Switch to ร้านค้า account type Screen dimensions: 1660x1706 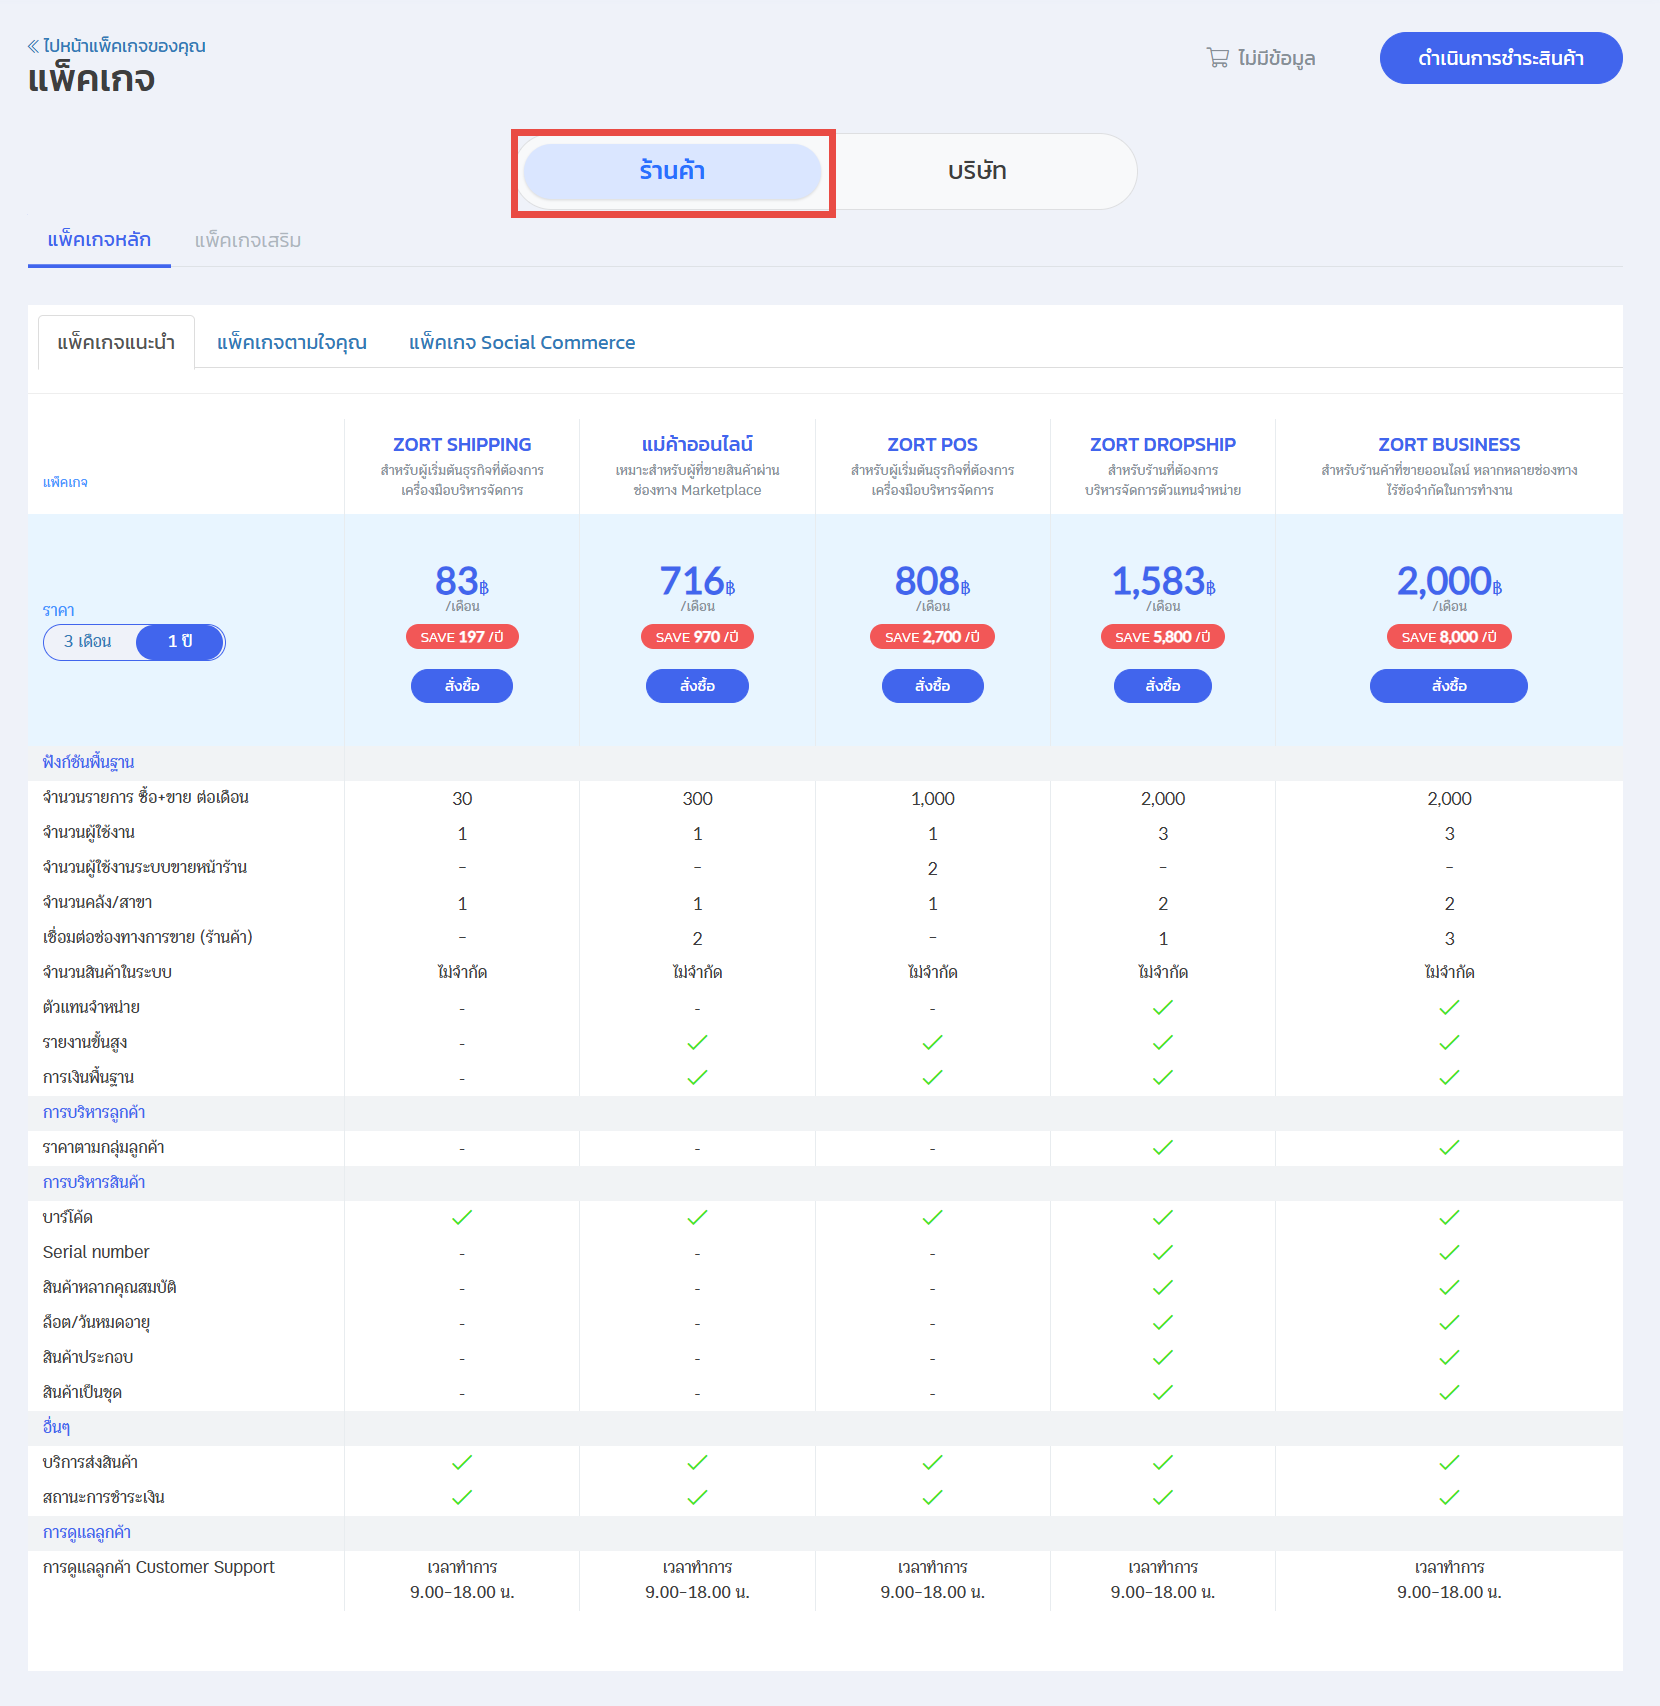tap(672, 171)
